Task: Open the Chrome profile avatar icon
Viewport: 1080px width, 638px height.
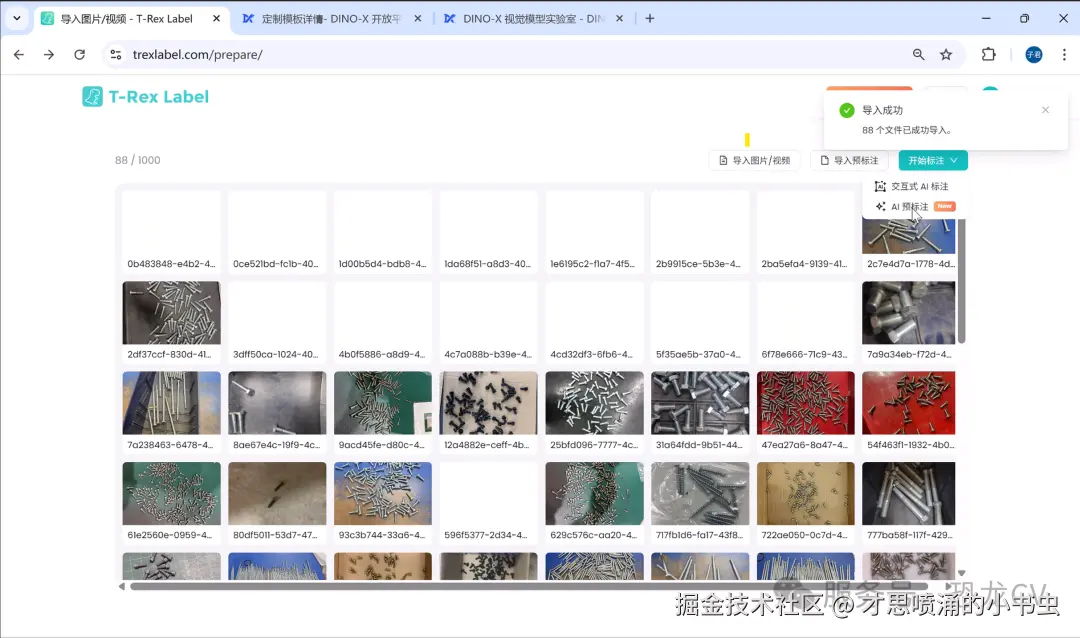Action: pyautogui.click(x=1033, y=55)
